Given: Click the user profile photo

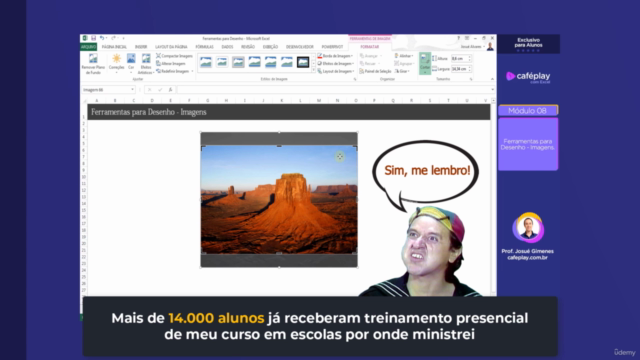Looking at the screenshot, I should click(490, 47).
